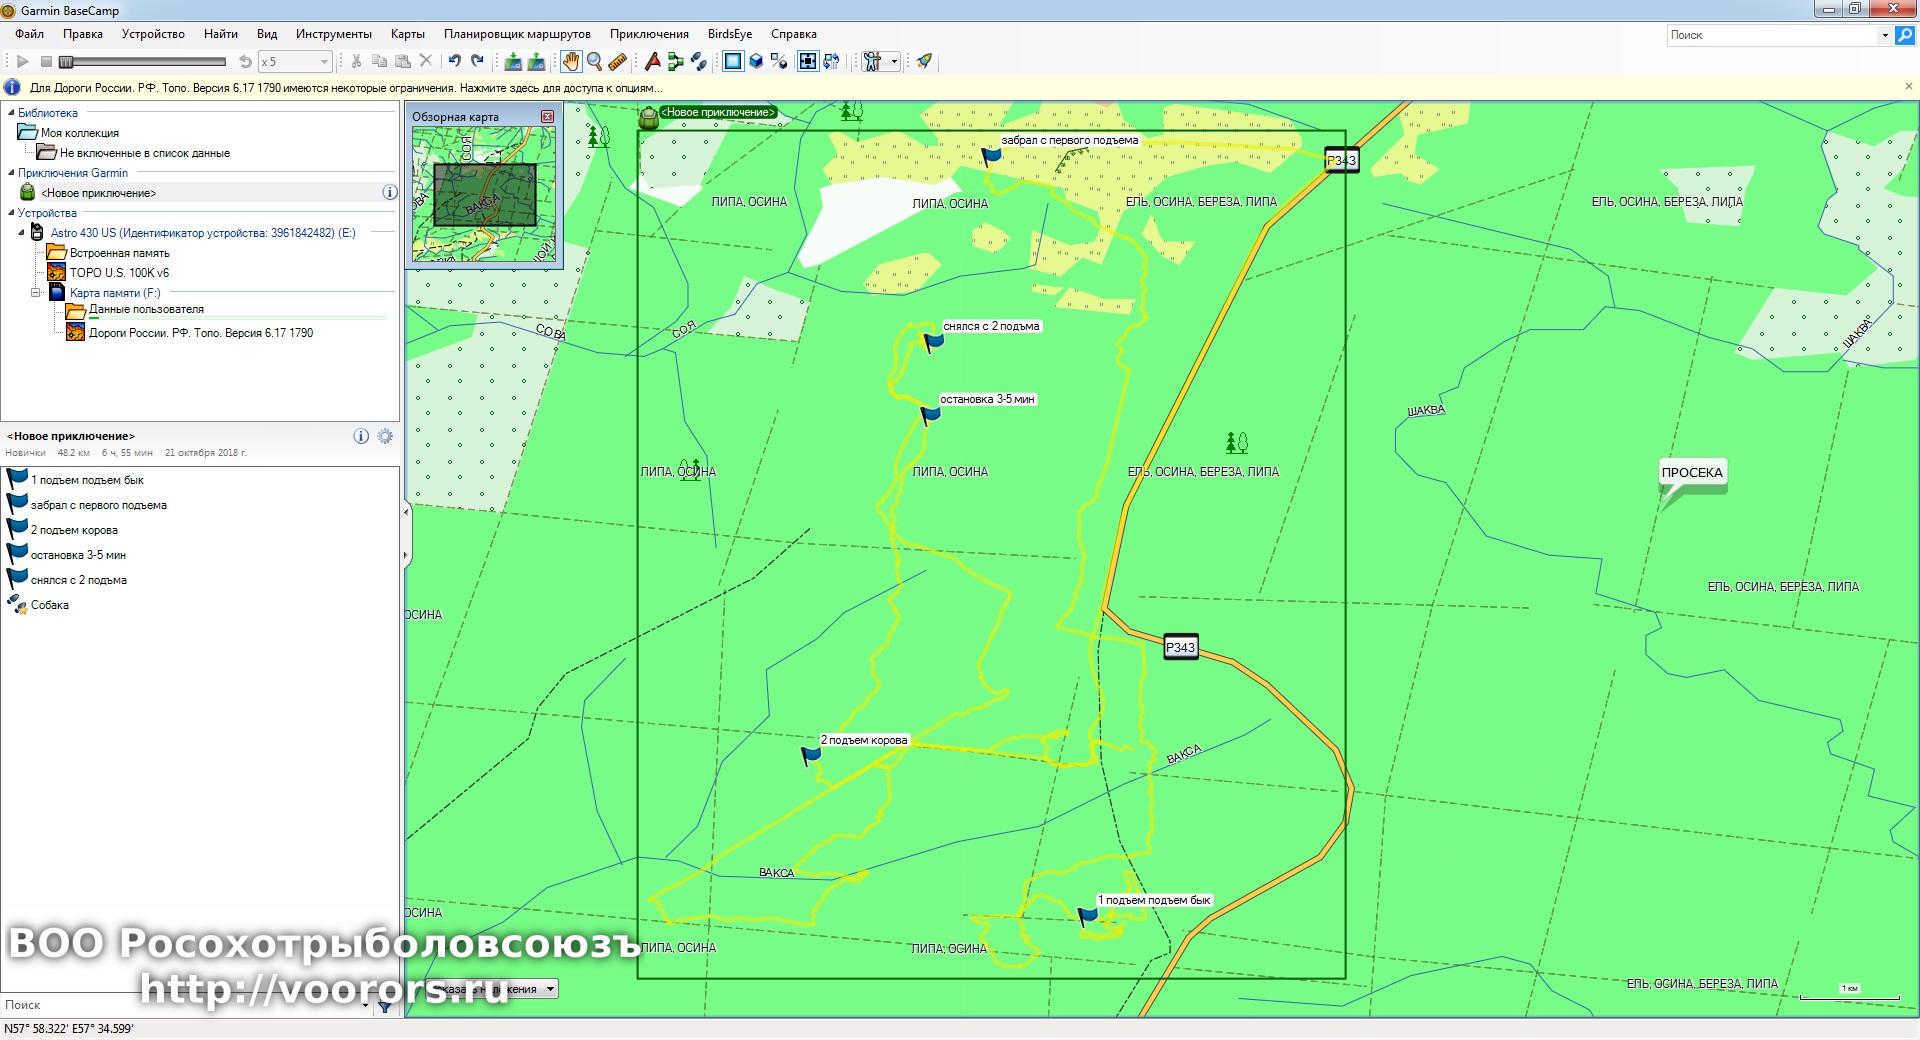Click the New Route tool icon
Screen dimensions: 1920x1040
point(675,62)
